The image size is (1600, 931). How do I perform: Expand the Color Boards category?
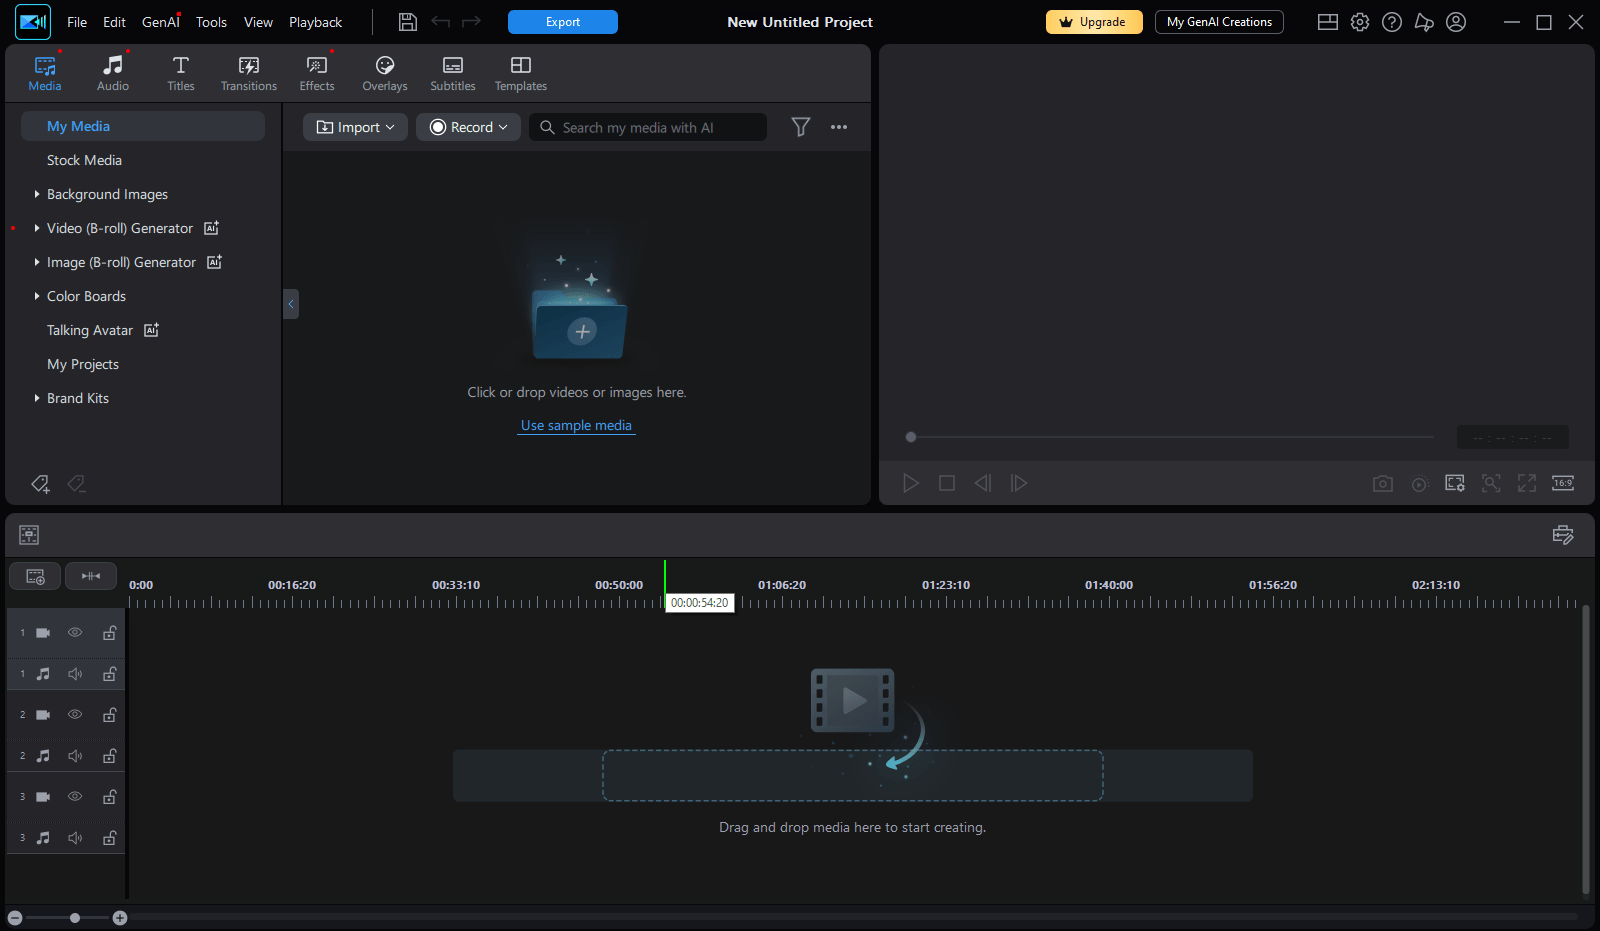tap(37, 296)
